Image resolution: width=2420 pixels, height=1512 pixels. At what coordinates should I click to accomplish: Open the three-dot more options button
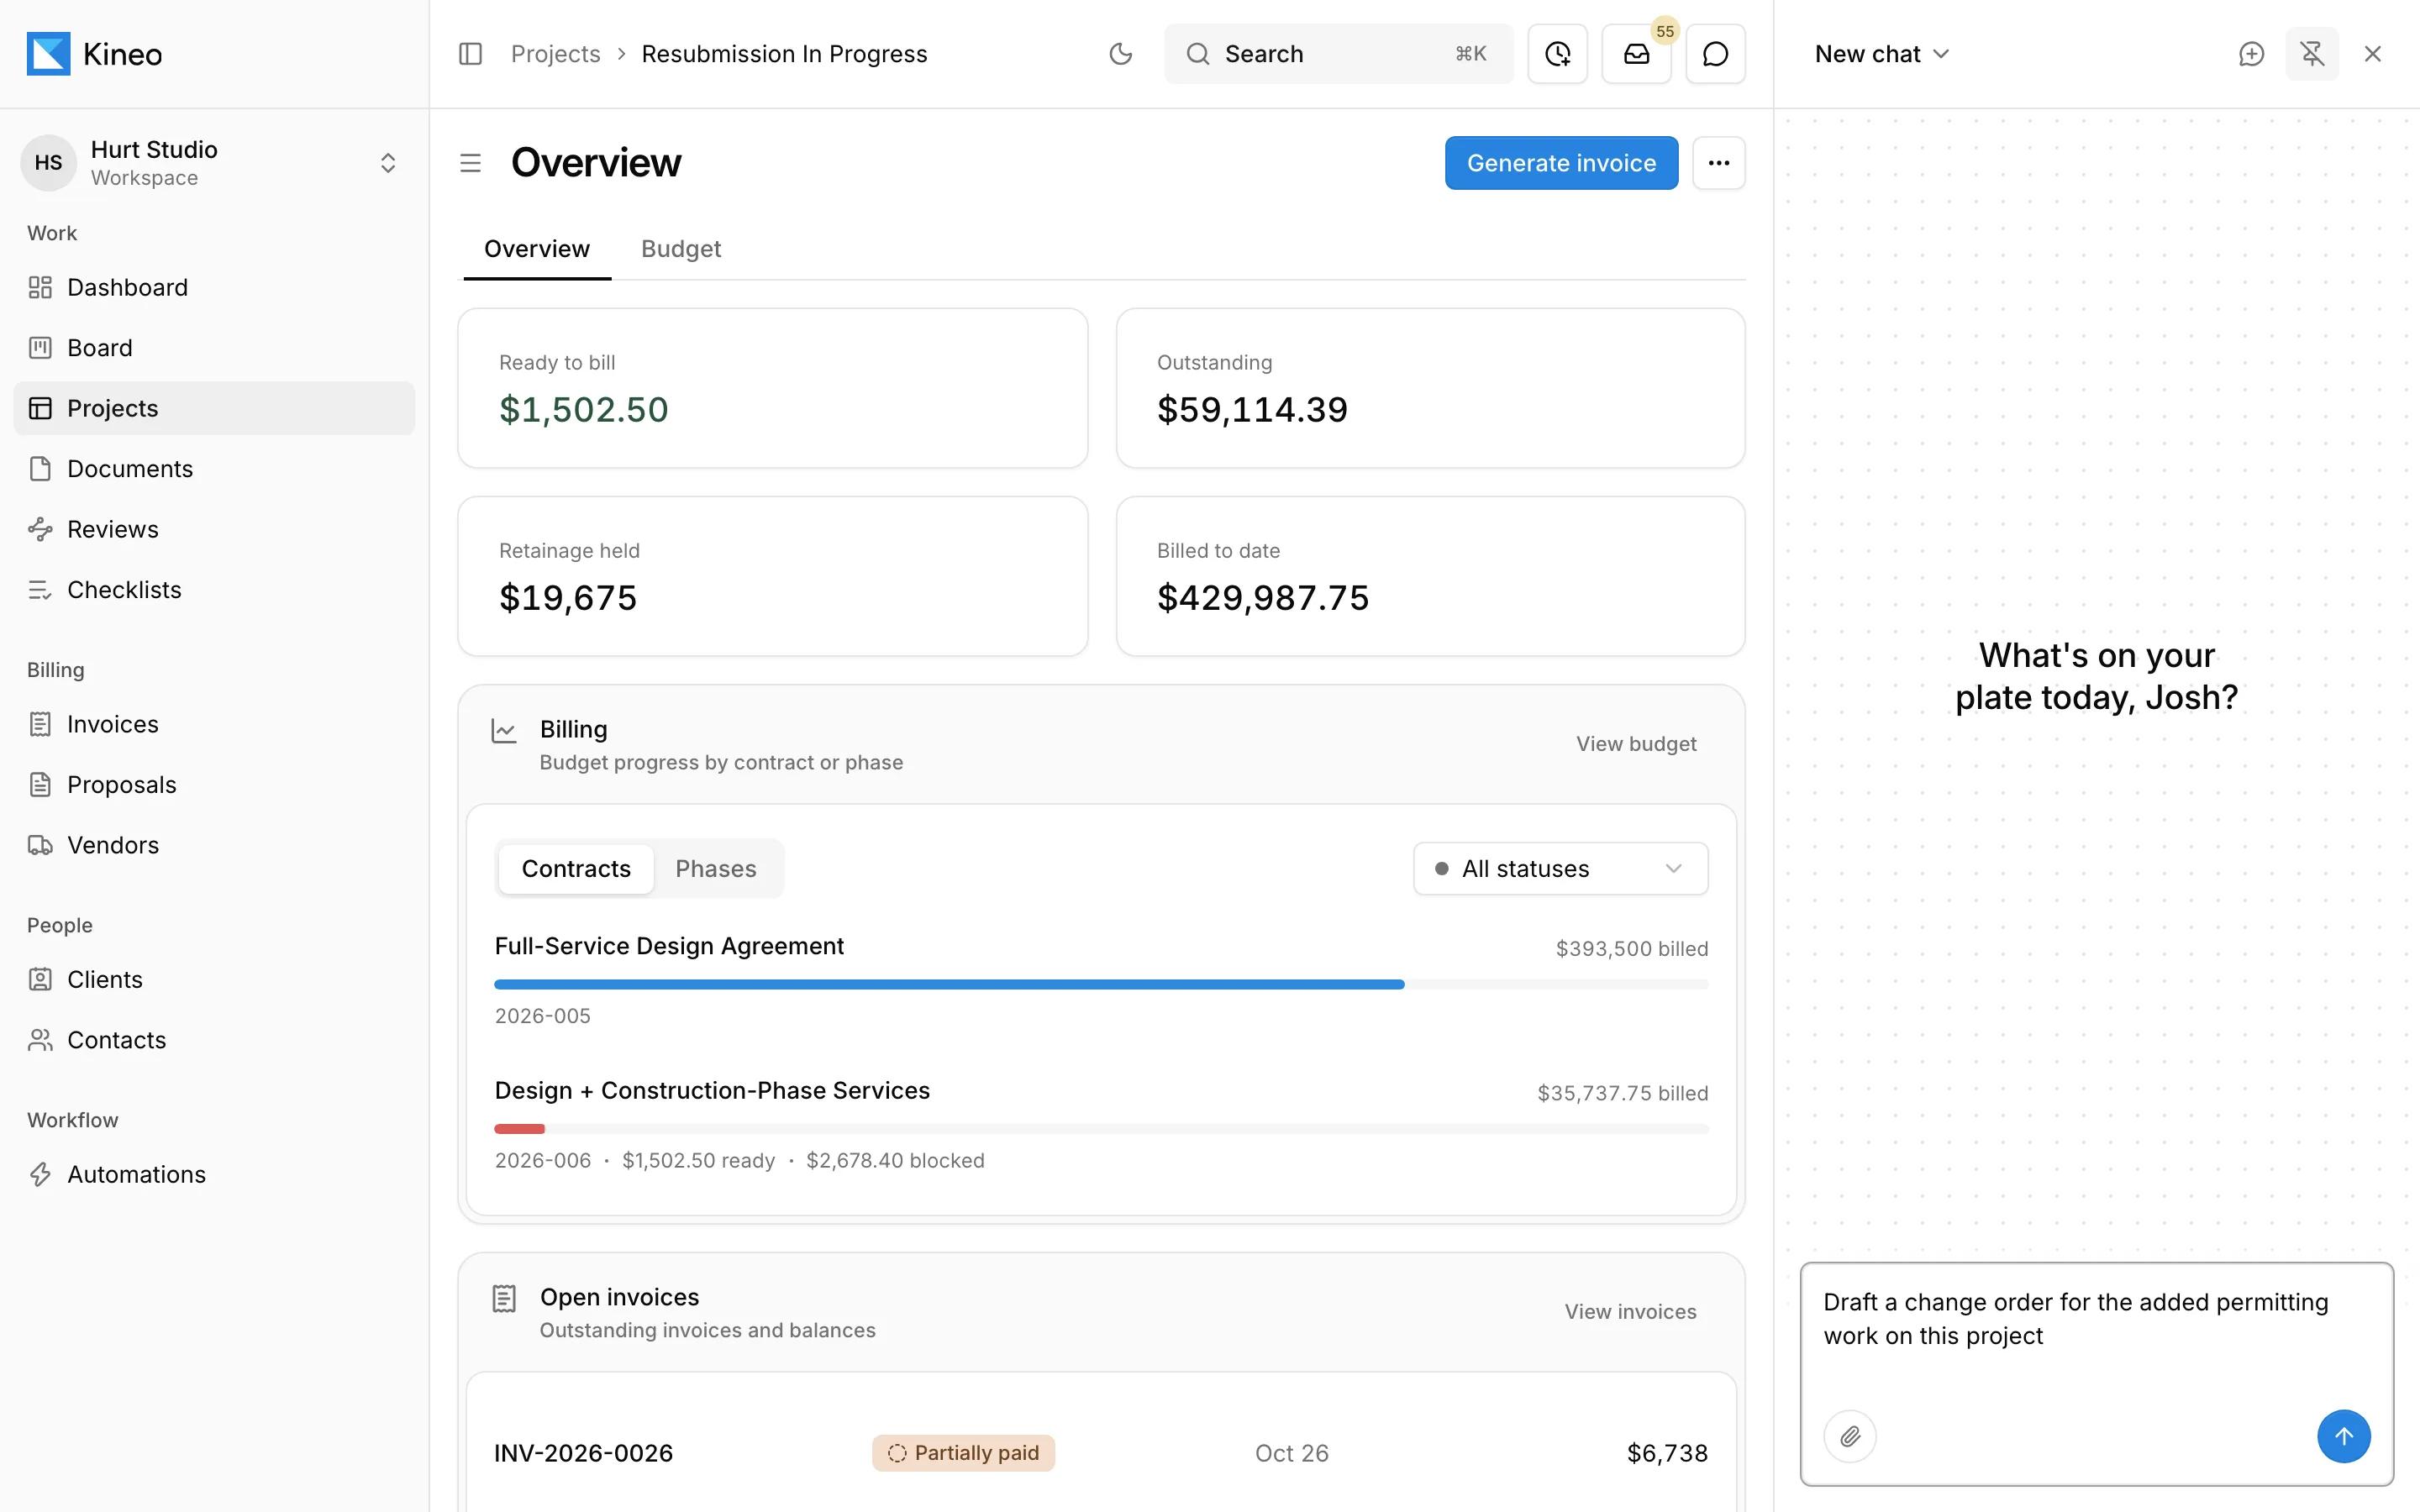tap(1718, 163)
